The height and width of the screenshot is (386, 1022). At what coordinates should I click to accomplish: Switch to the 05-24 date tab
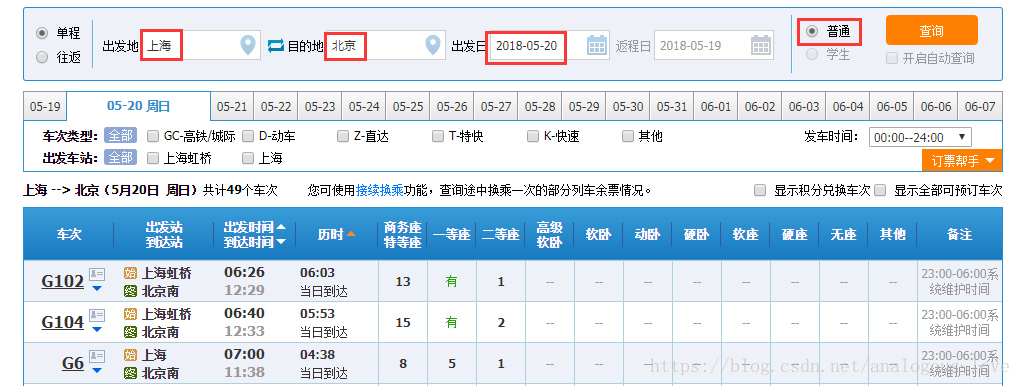tap(364, 106)
